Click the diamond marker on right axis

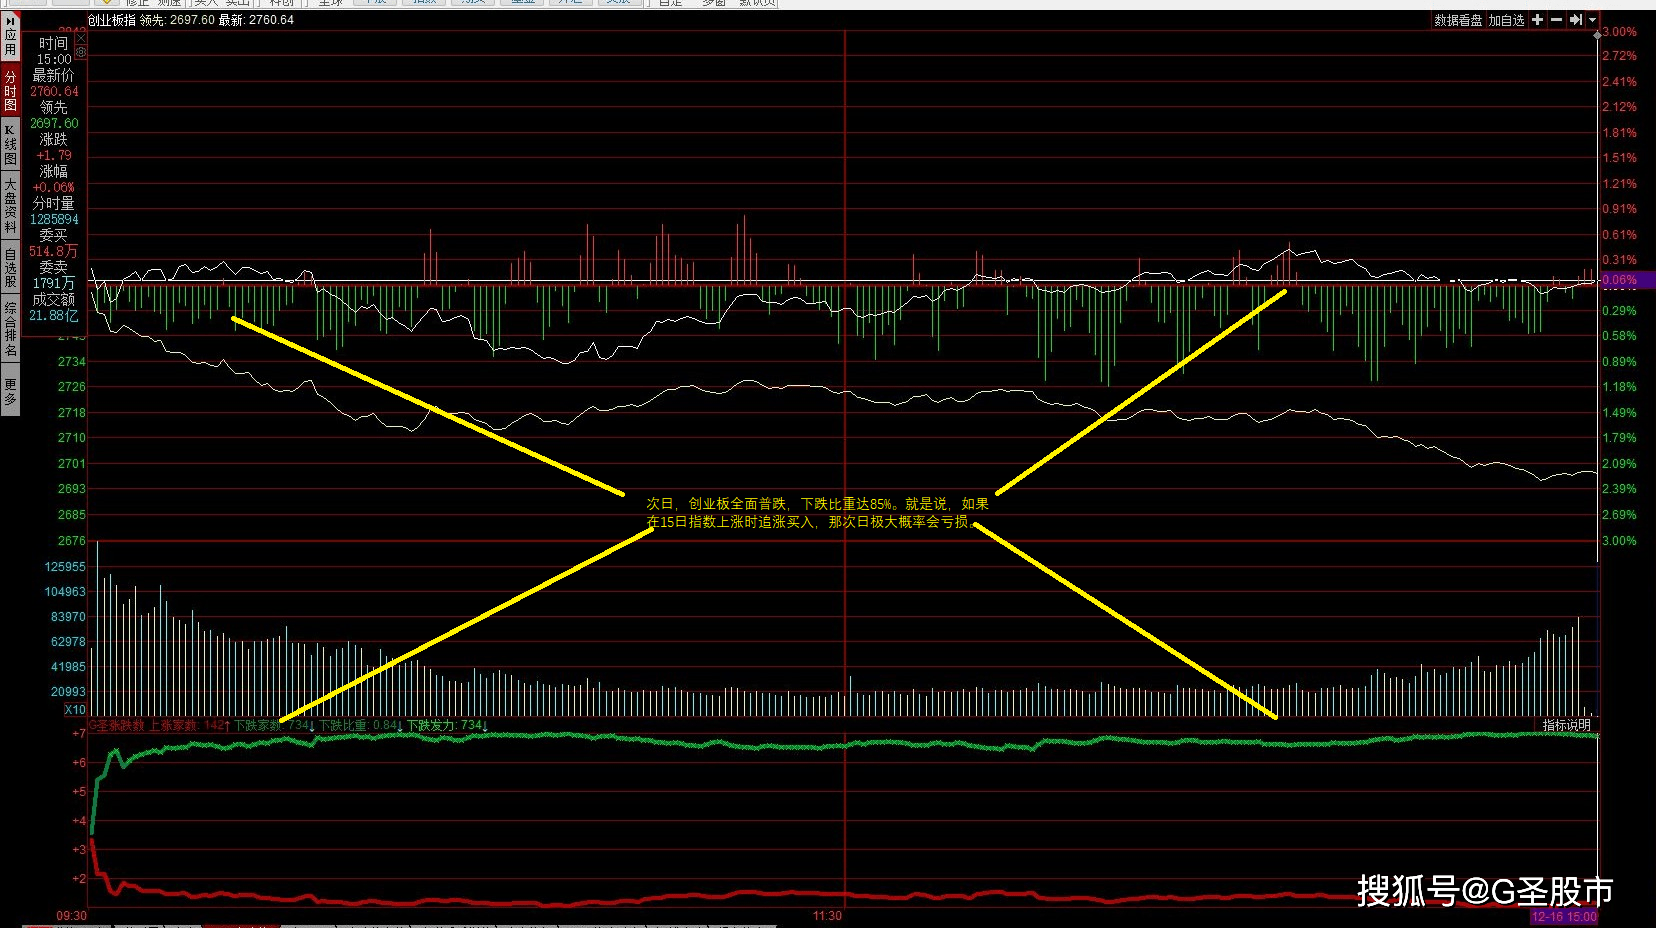tap(1597, 34)
